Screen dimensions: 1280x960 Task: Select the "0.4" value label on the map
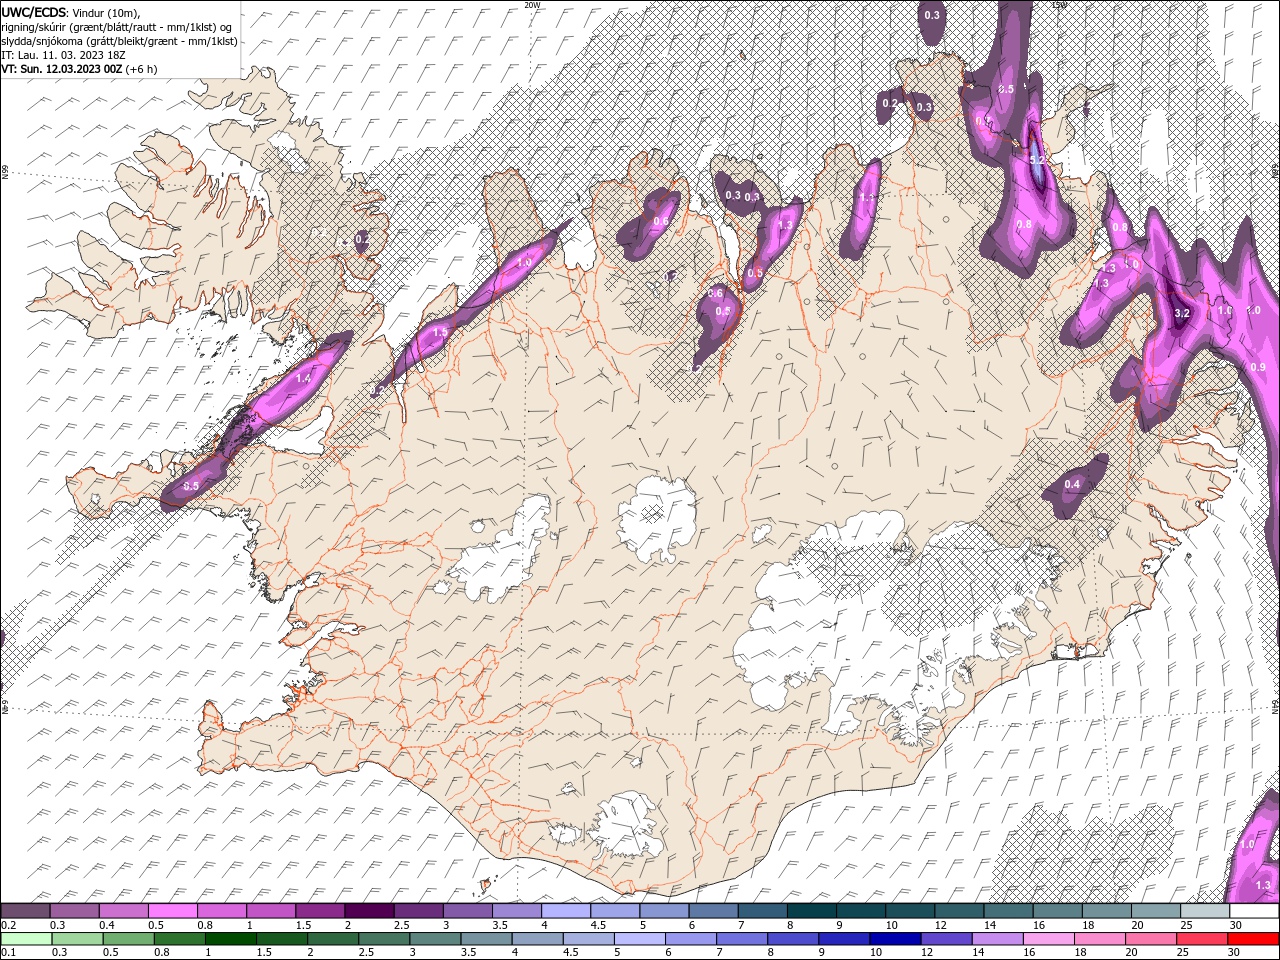pyautogui.click(x=1072, y=485)
